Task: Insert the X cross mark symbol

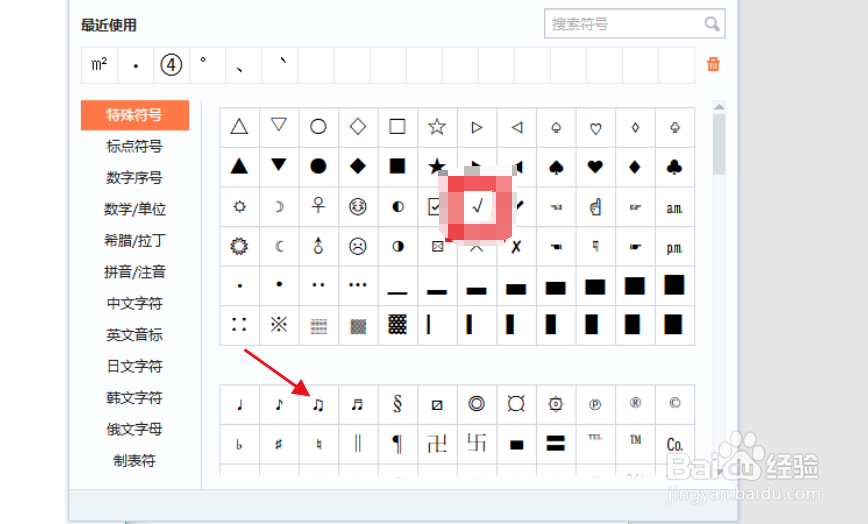Action: [x=516, y=247]
